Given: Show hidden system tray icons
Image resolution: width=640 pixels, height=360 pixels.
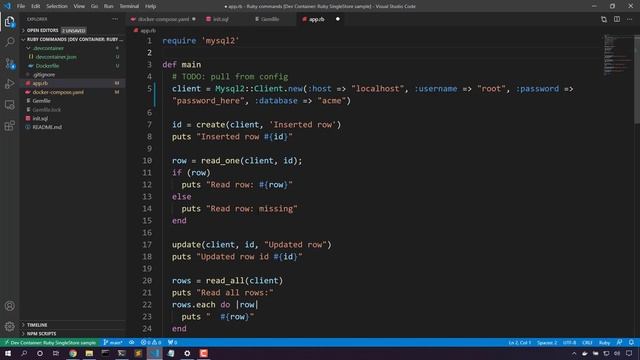Looking at the screenshot, I should (x=574, y=353).
